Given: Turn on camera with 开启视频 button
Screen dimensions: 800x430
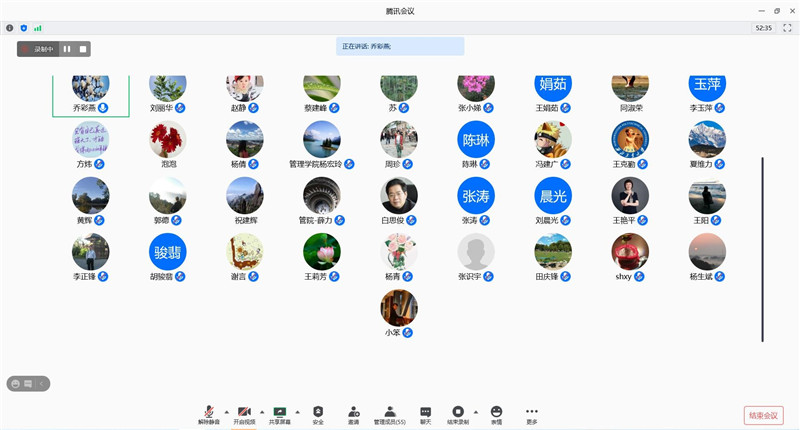Looking at the screenshot, I should point(244,413).
